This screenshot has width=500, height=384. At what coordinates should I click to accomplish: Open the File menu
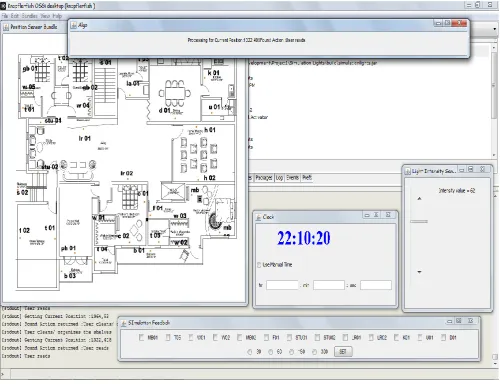tap(5, 16)
